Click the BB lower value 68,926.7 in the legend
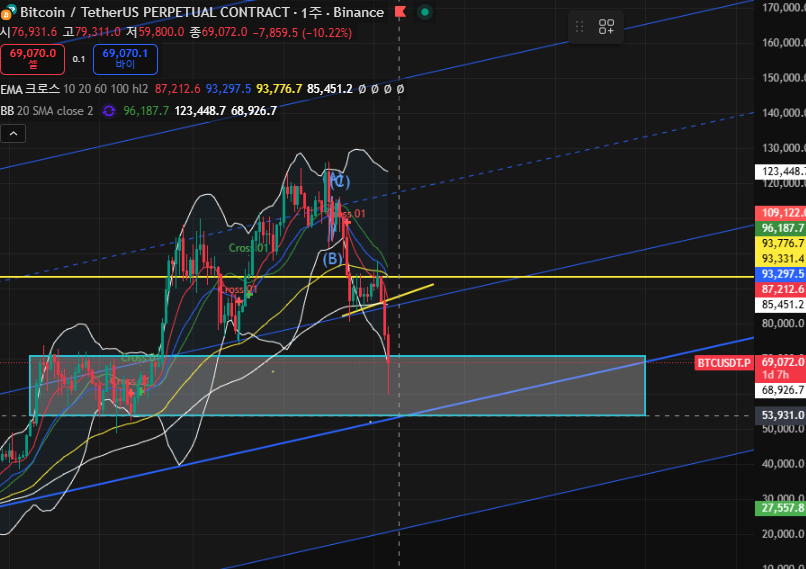Screen dimensions: 806x569 click(254, 111)
